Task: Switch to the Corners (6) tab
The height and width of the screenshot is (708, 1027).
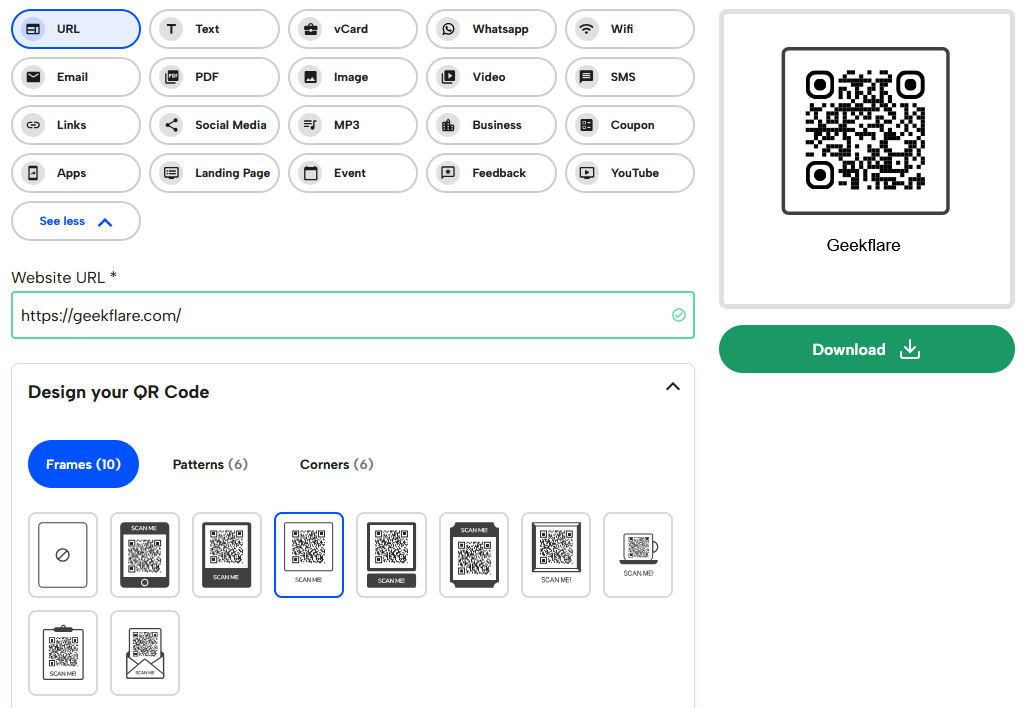Action: 337,464
